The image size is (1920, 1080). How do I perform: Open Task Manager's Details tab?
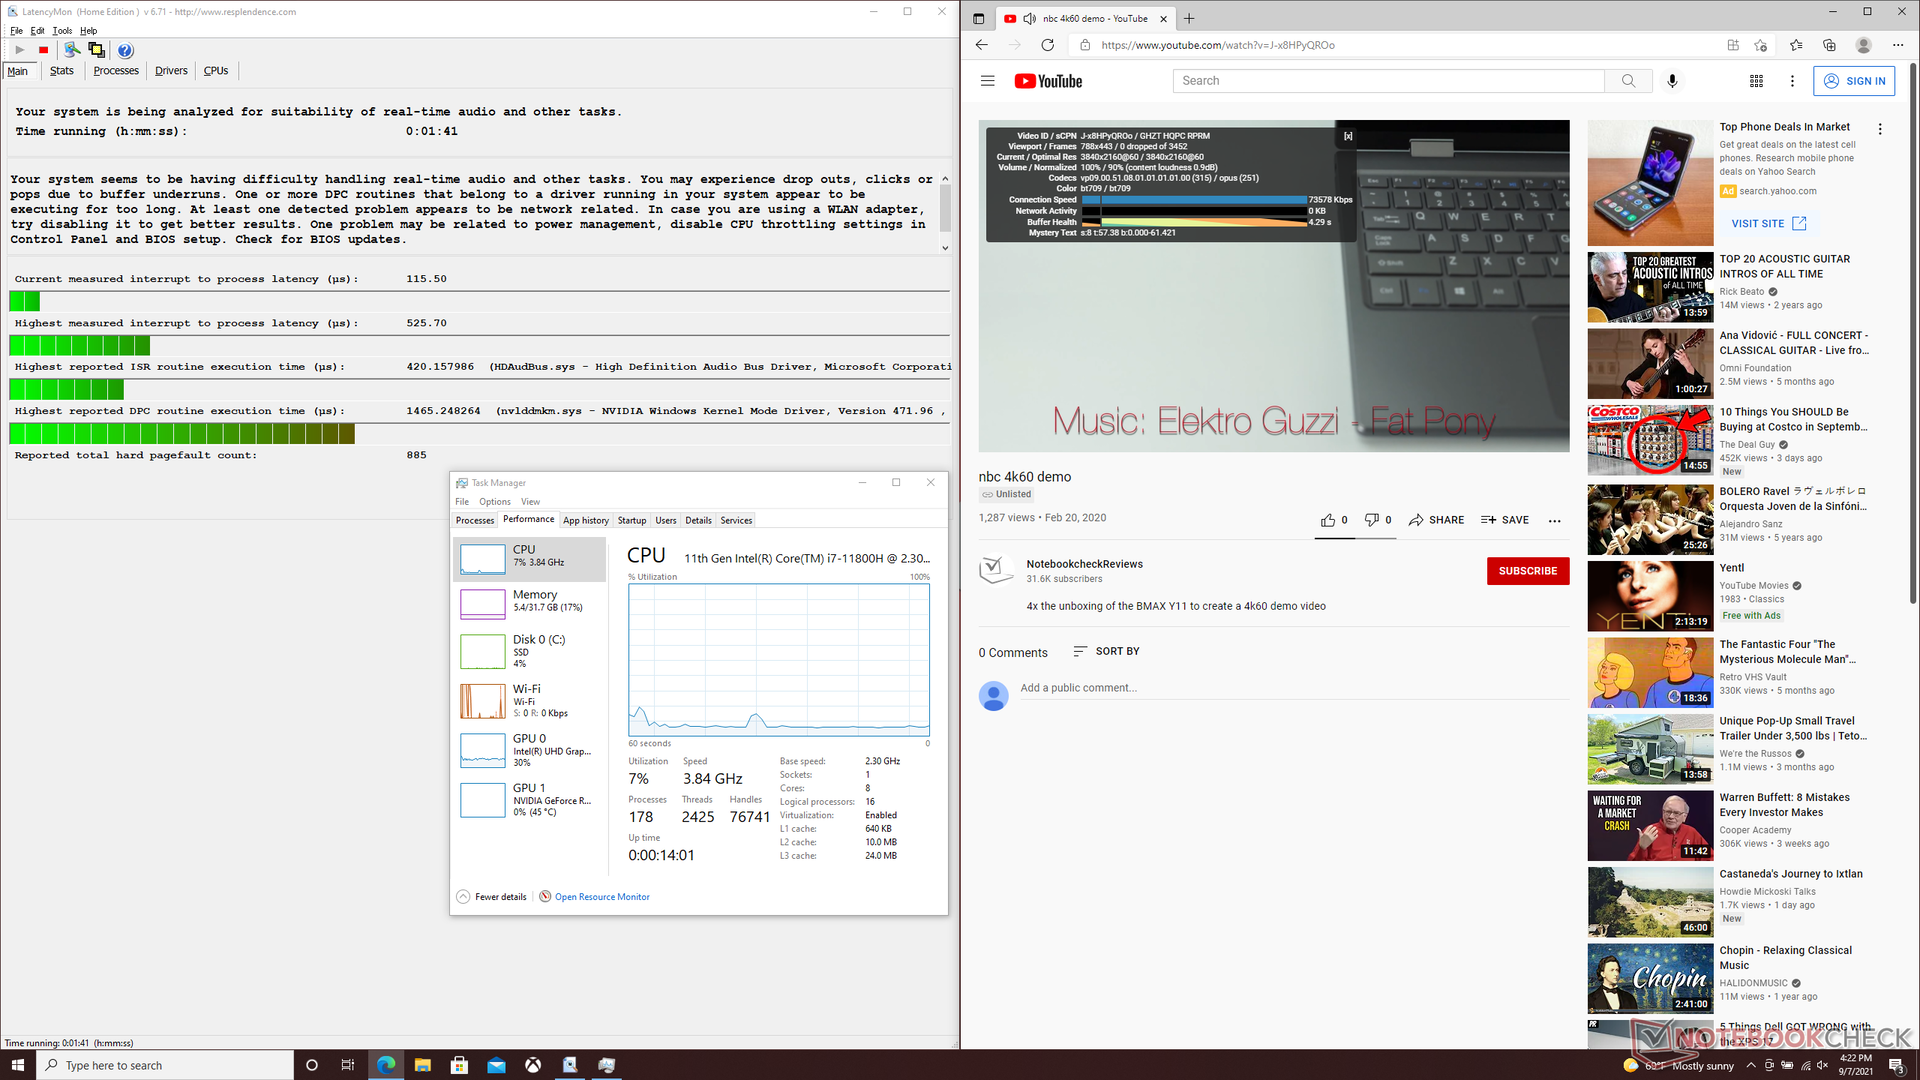[x=698, y=520]
